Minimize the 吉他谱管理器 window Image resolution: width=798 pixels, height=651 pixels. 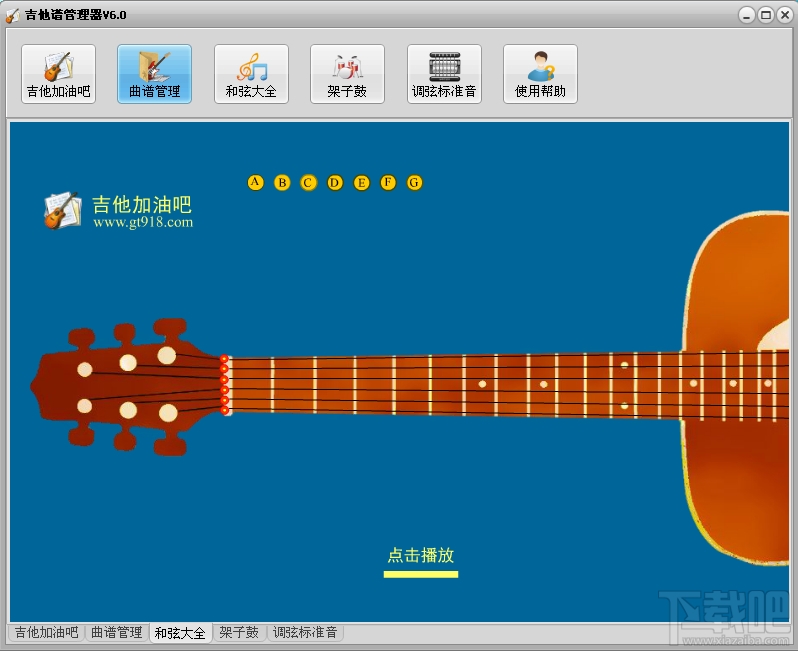747,15
